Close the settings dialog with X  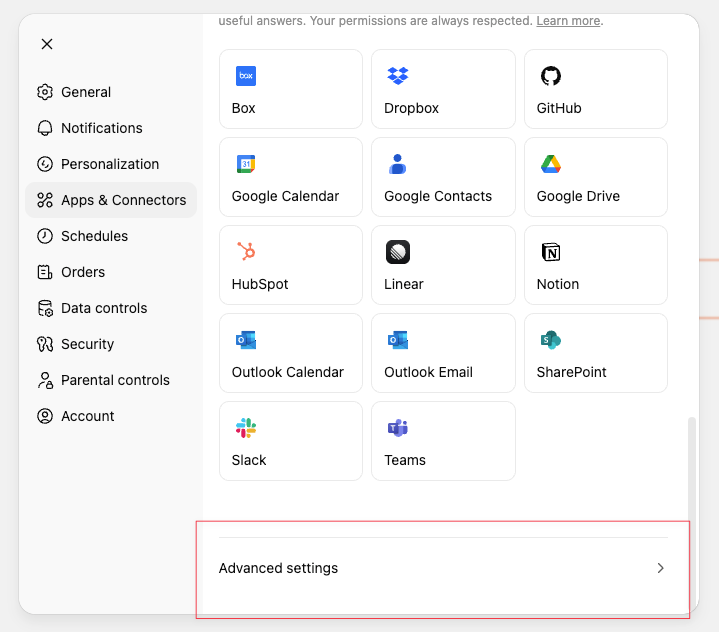coord(47,44)
